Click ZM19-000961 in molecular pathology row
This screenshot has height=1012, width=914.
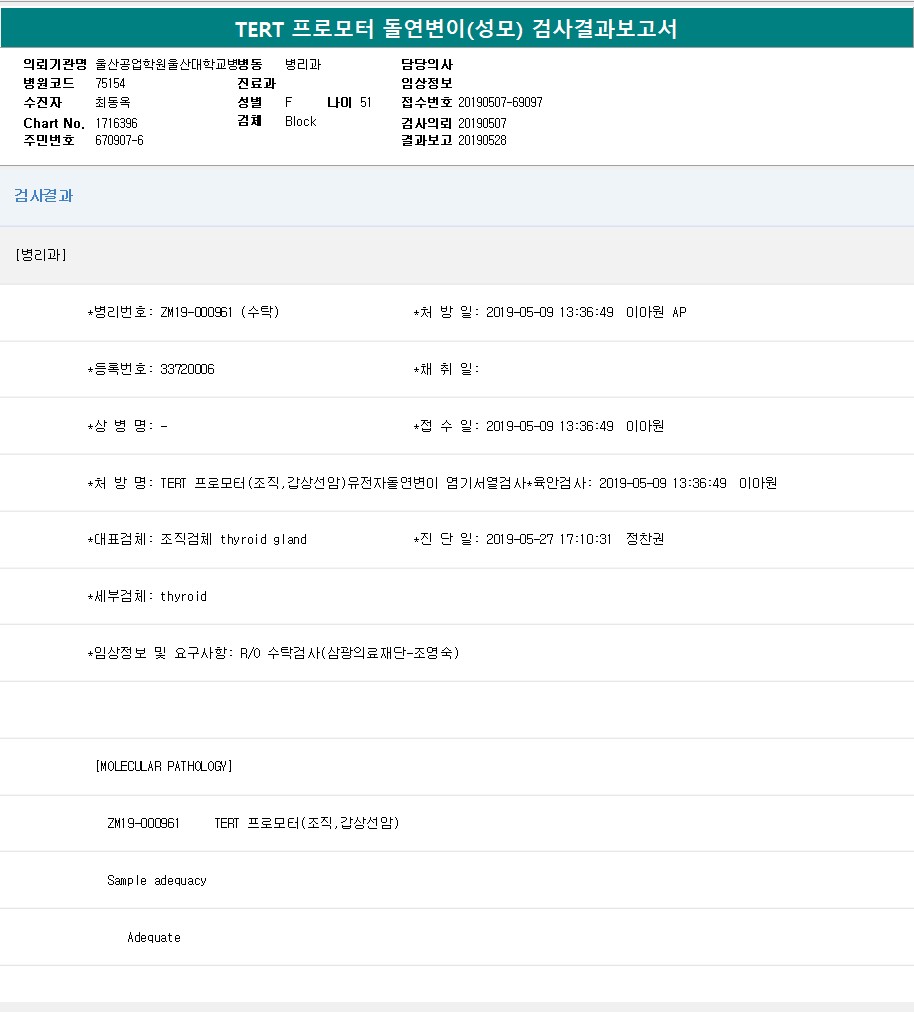[143, 824]
